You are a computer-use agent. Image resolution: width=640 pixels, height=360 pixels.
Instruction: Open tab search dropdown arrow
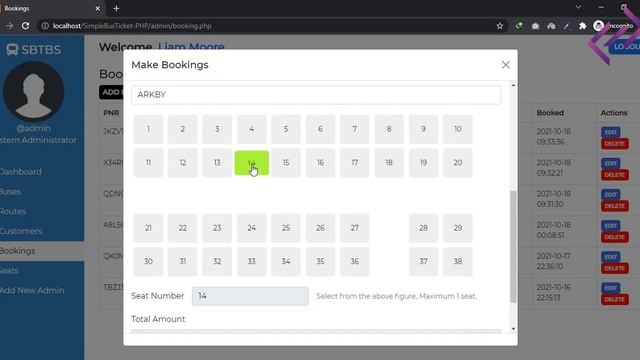tap(578, 7)
